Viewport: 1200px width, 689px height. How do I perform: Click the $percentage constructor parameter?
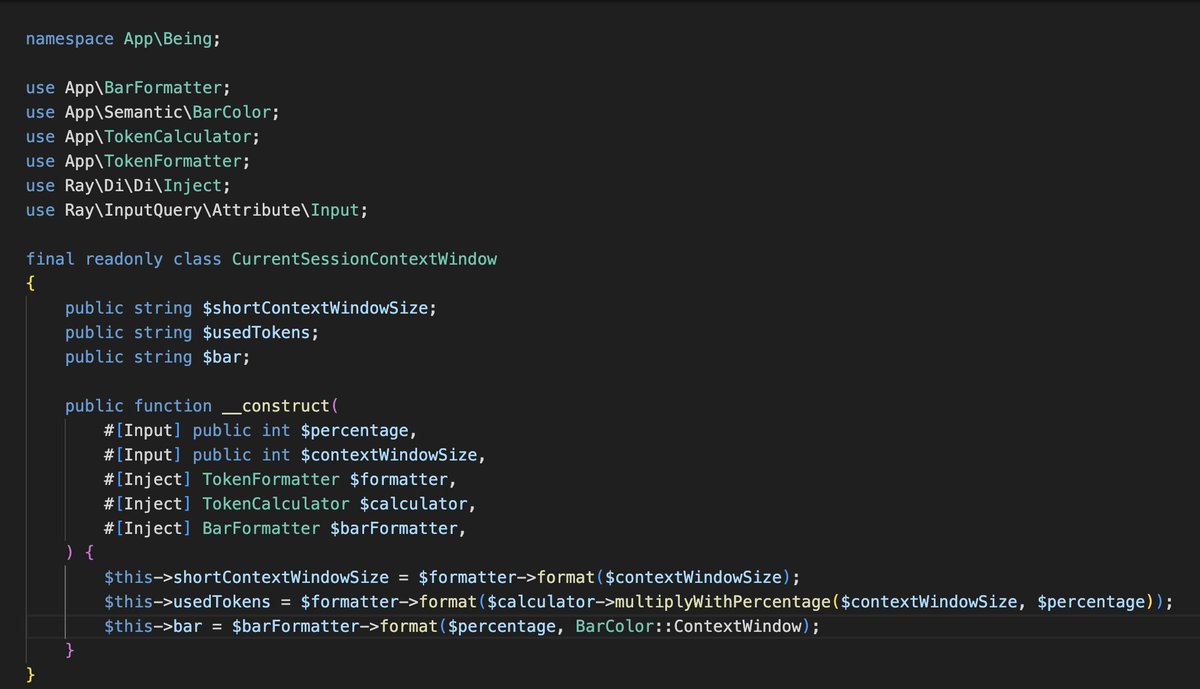click(354, 431)
